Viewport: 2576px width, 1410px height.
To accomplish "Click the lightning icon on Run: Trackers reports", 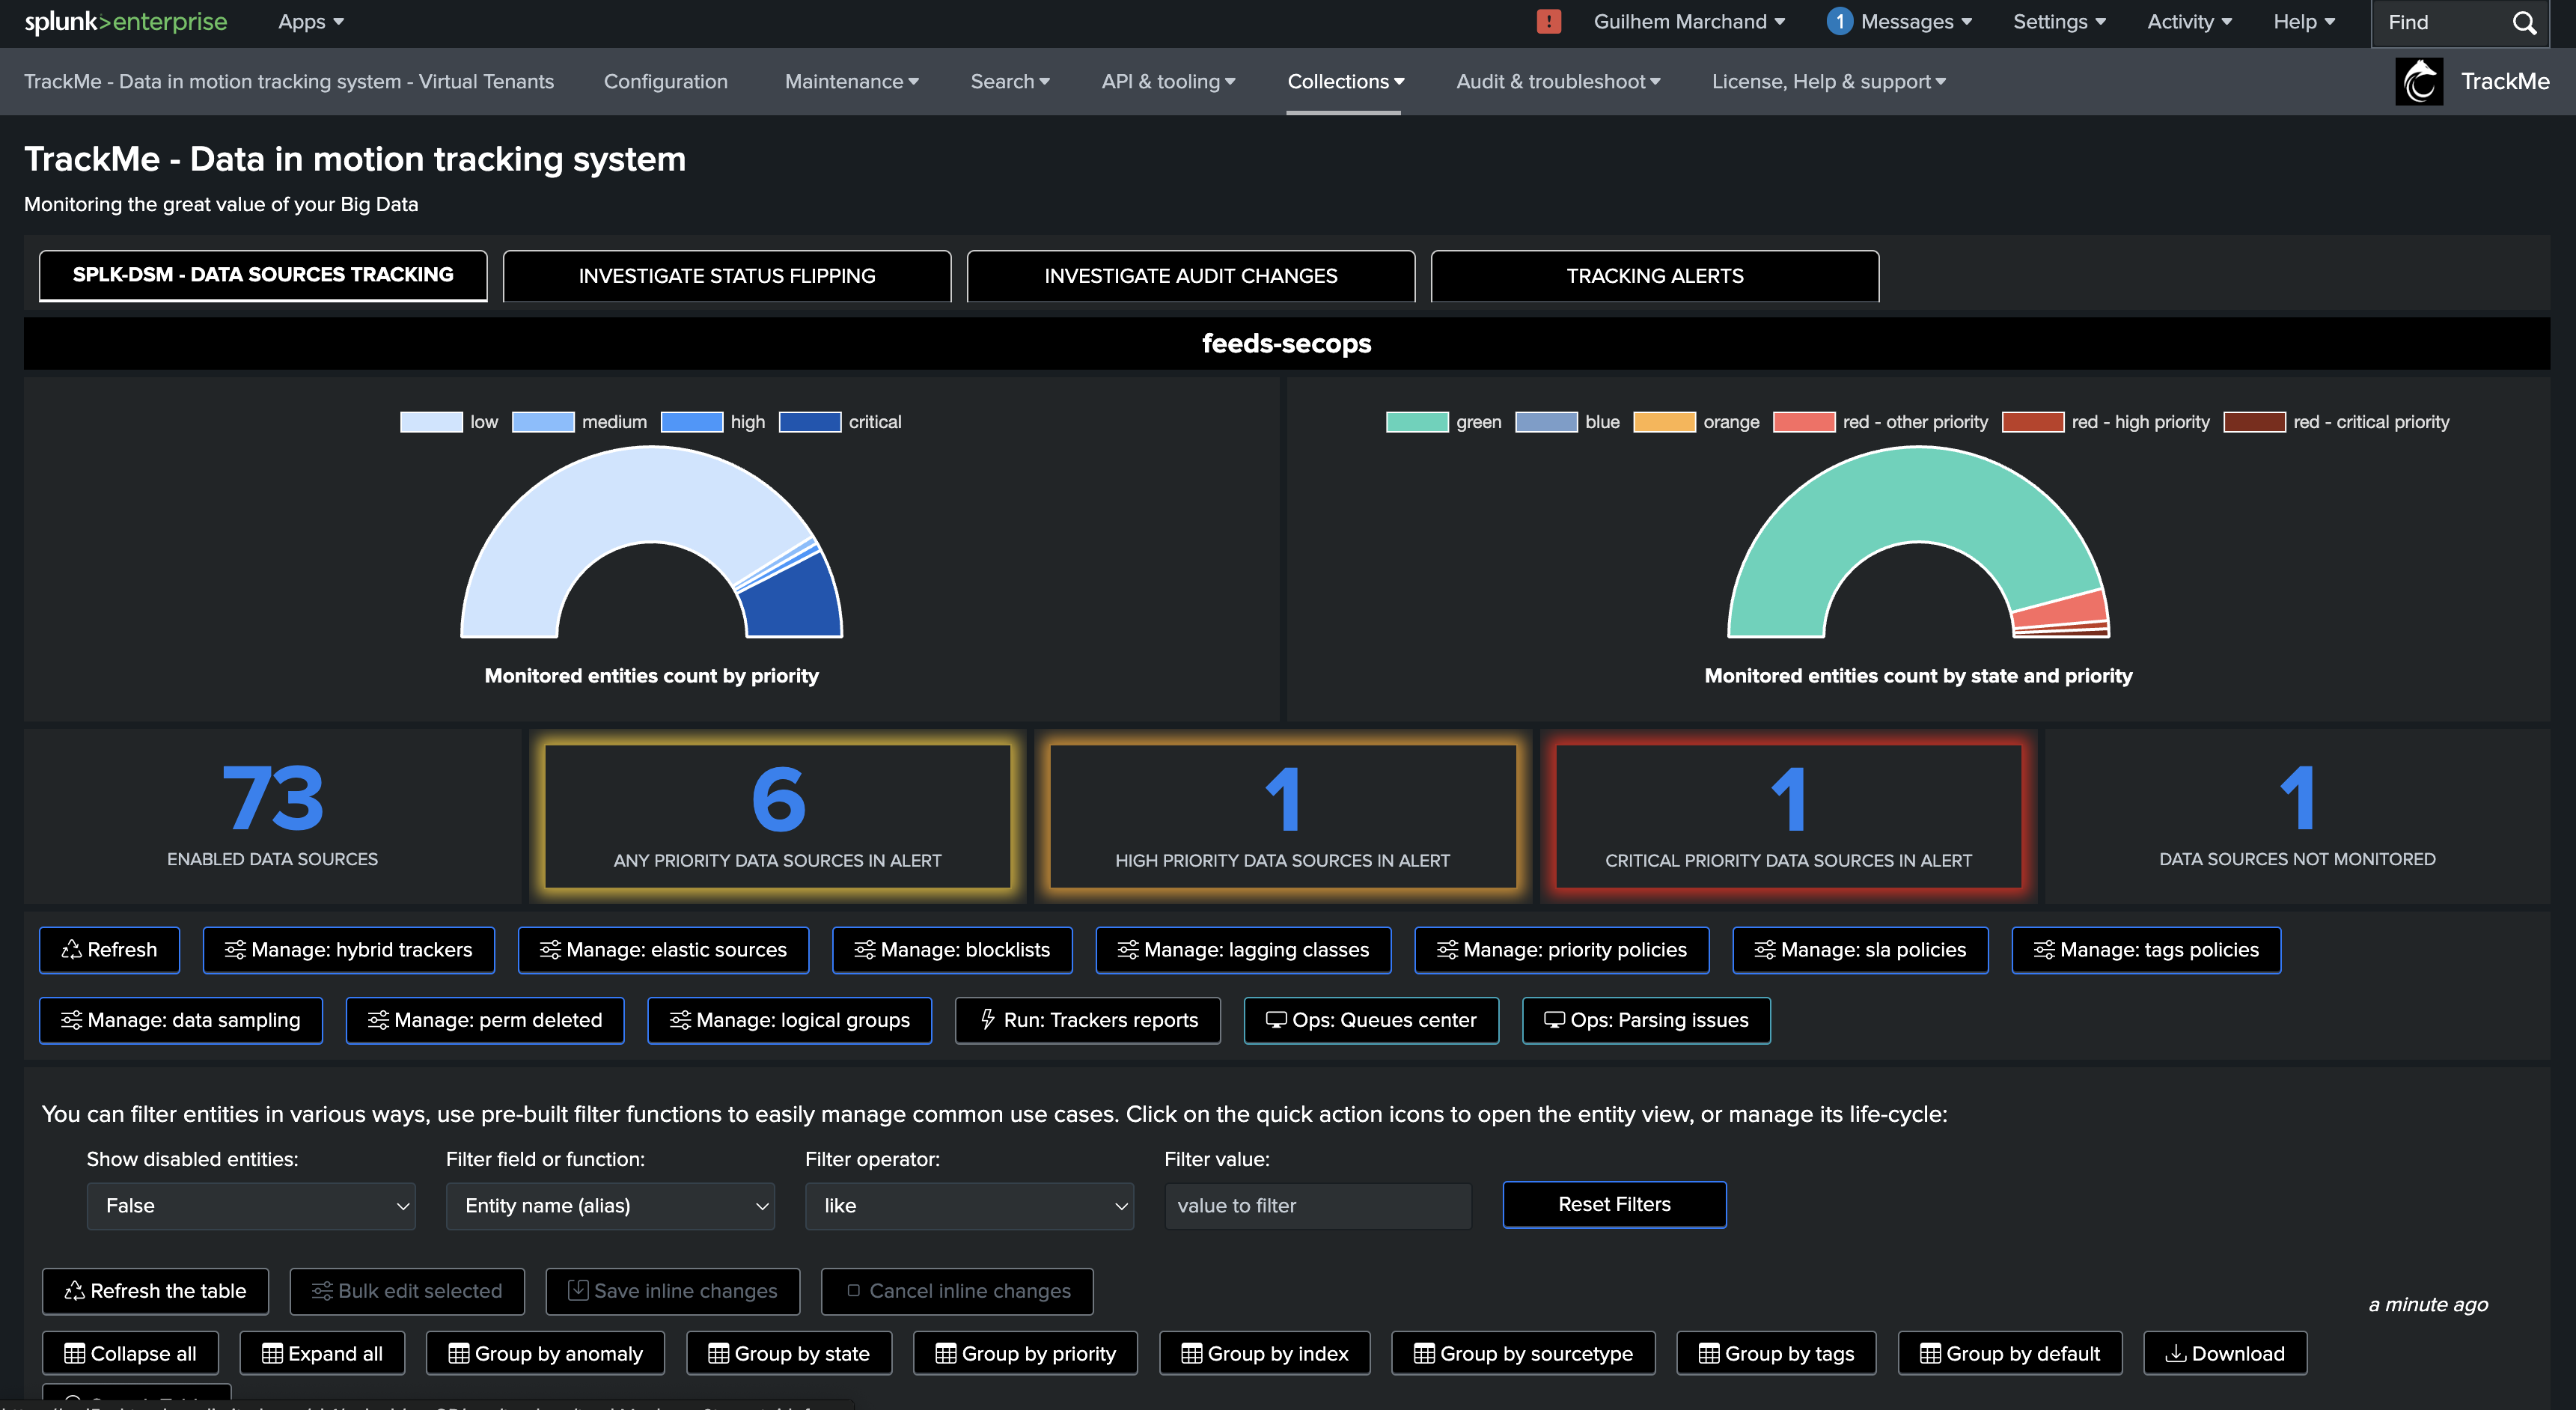I will [x=987, y=1019].
